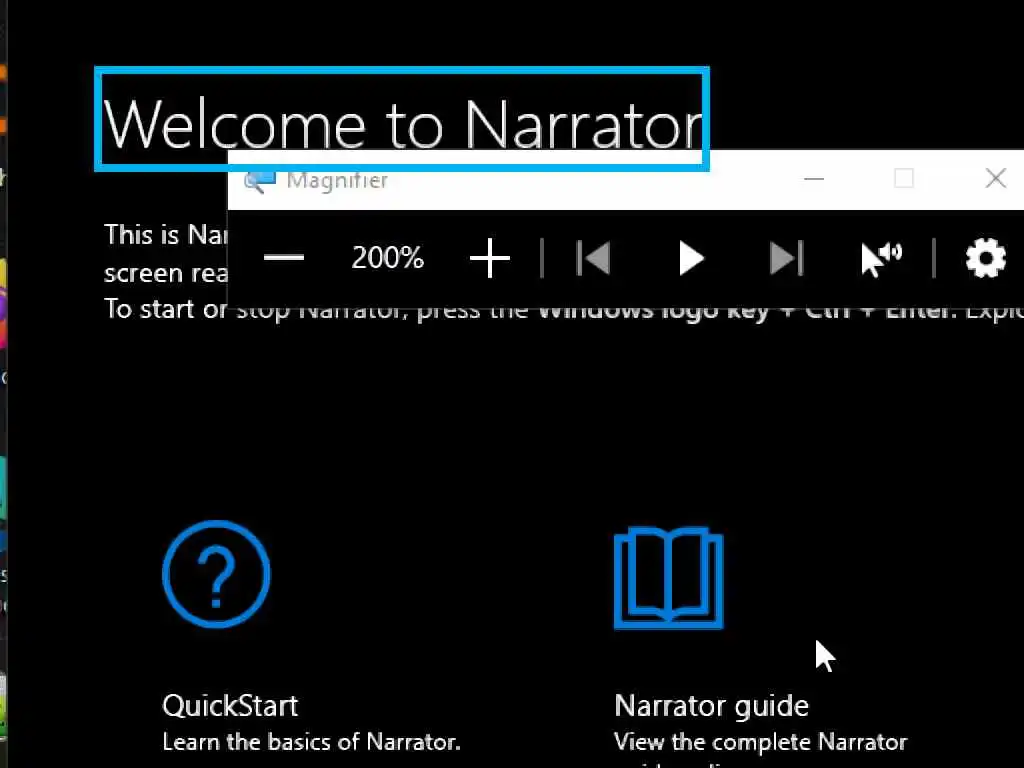Open the QuickStart link
Viewport: 1024px width, 768px height.
pos(230,706)
